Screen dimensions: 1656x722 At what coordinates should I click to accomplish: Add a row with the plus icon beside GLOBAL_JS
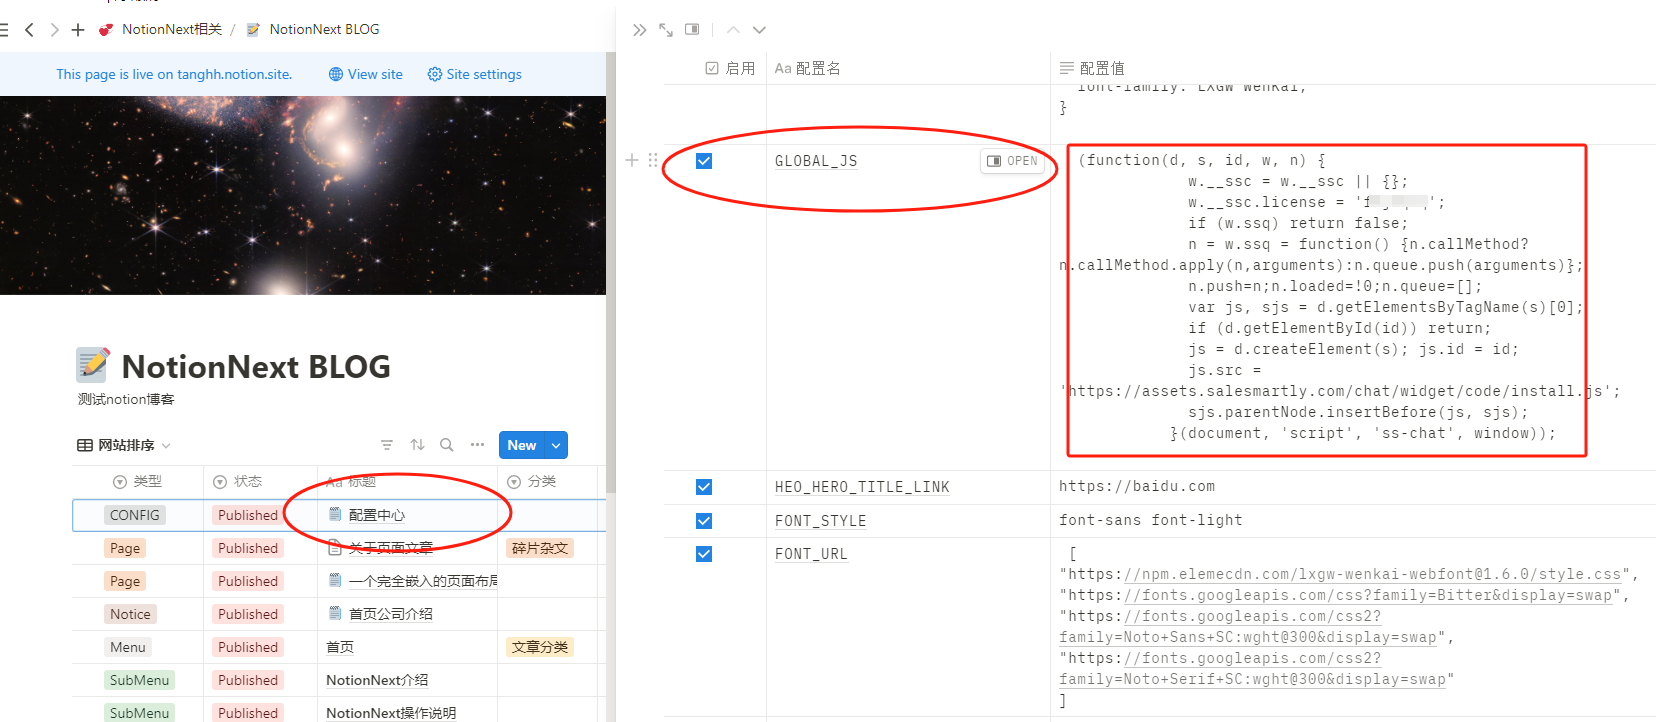[x=632, y=160]
